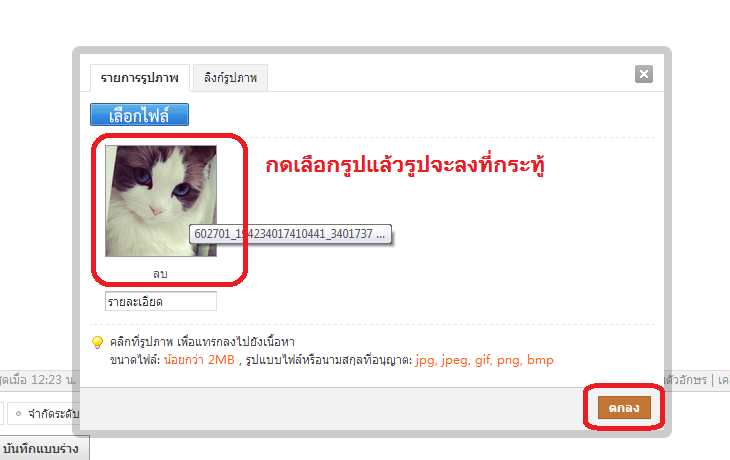Click the คลิกที่รูปภาพ hint sentence

(x=202, y=342)
